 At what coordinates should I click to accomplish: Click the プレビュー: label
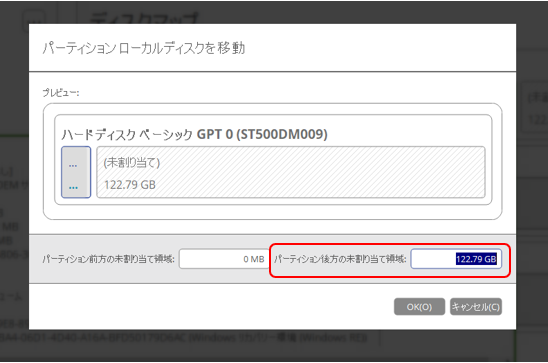point(61,93)
